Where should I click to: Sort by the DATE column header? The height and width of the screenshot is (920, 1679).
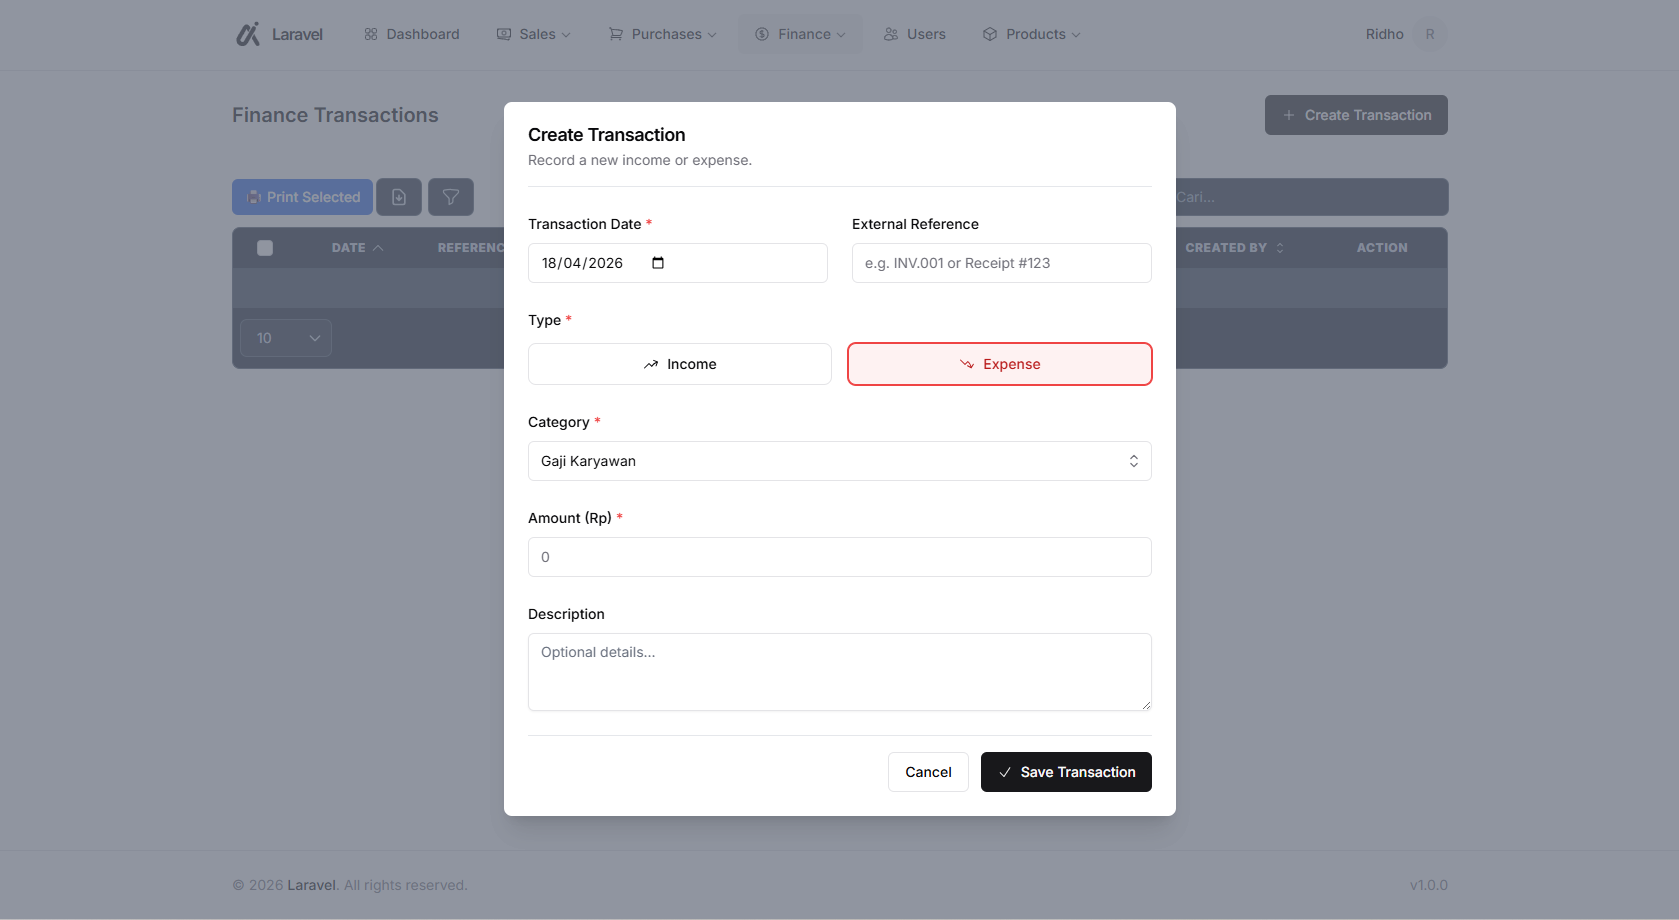click(x=357, y=248)
